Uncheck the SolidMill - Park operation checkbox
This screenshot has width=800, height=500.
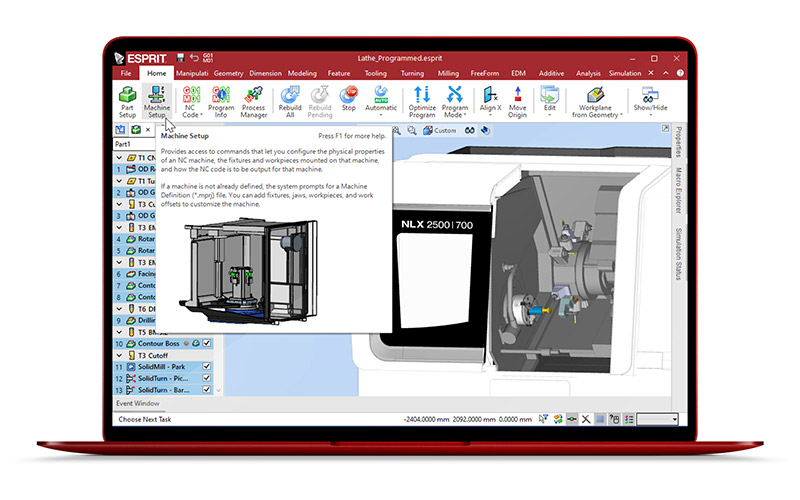pyautogui.click(x=207, y=367)
